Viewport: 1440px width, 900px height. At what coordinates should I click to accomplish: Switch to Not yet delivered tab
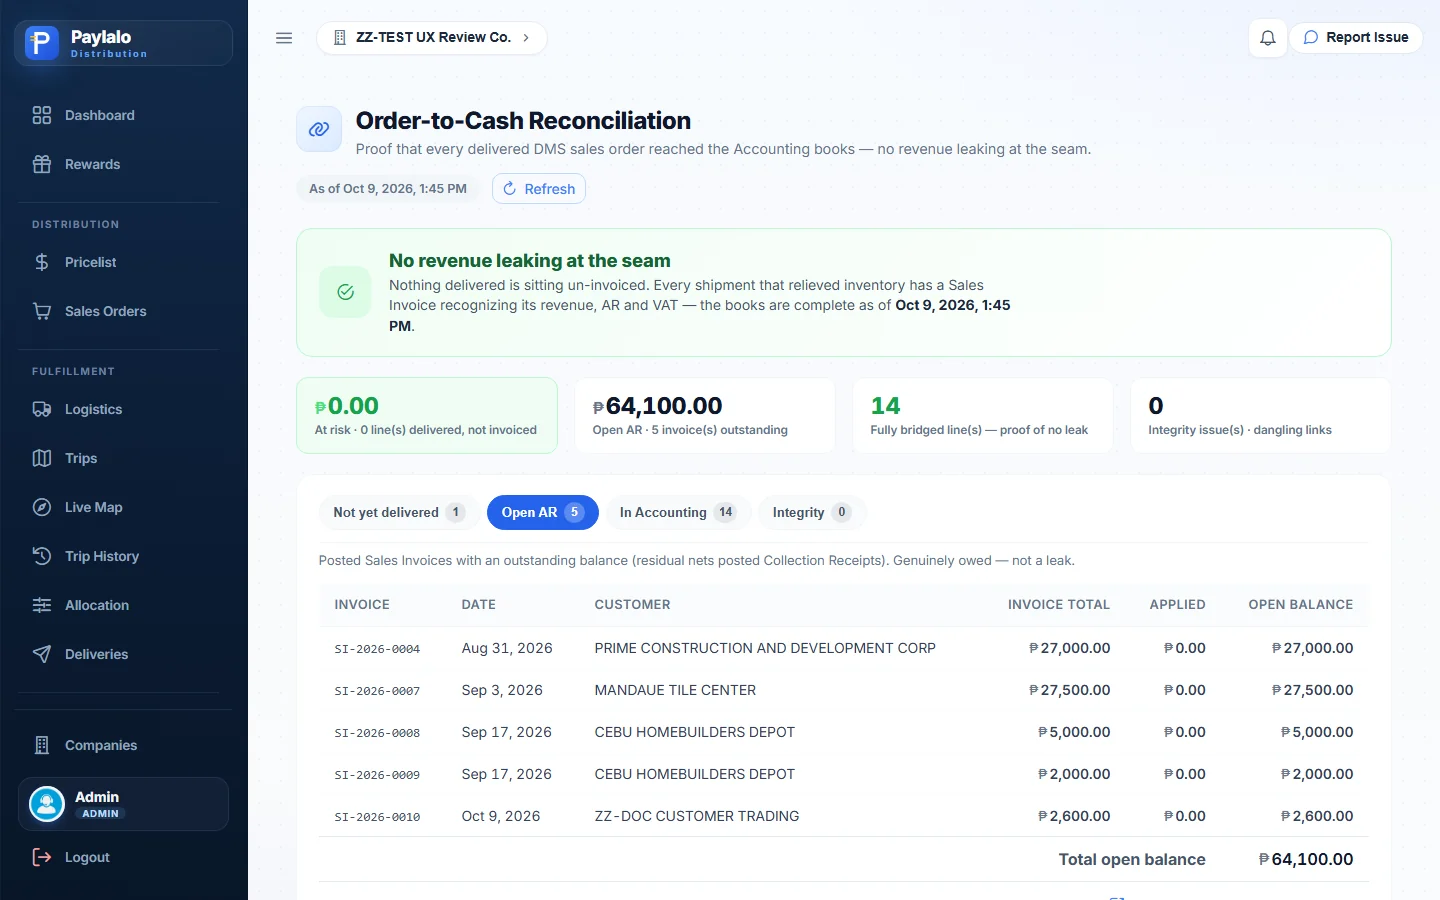(398, 512)
